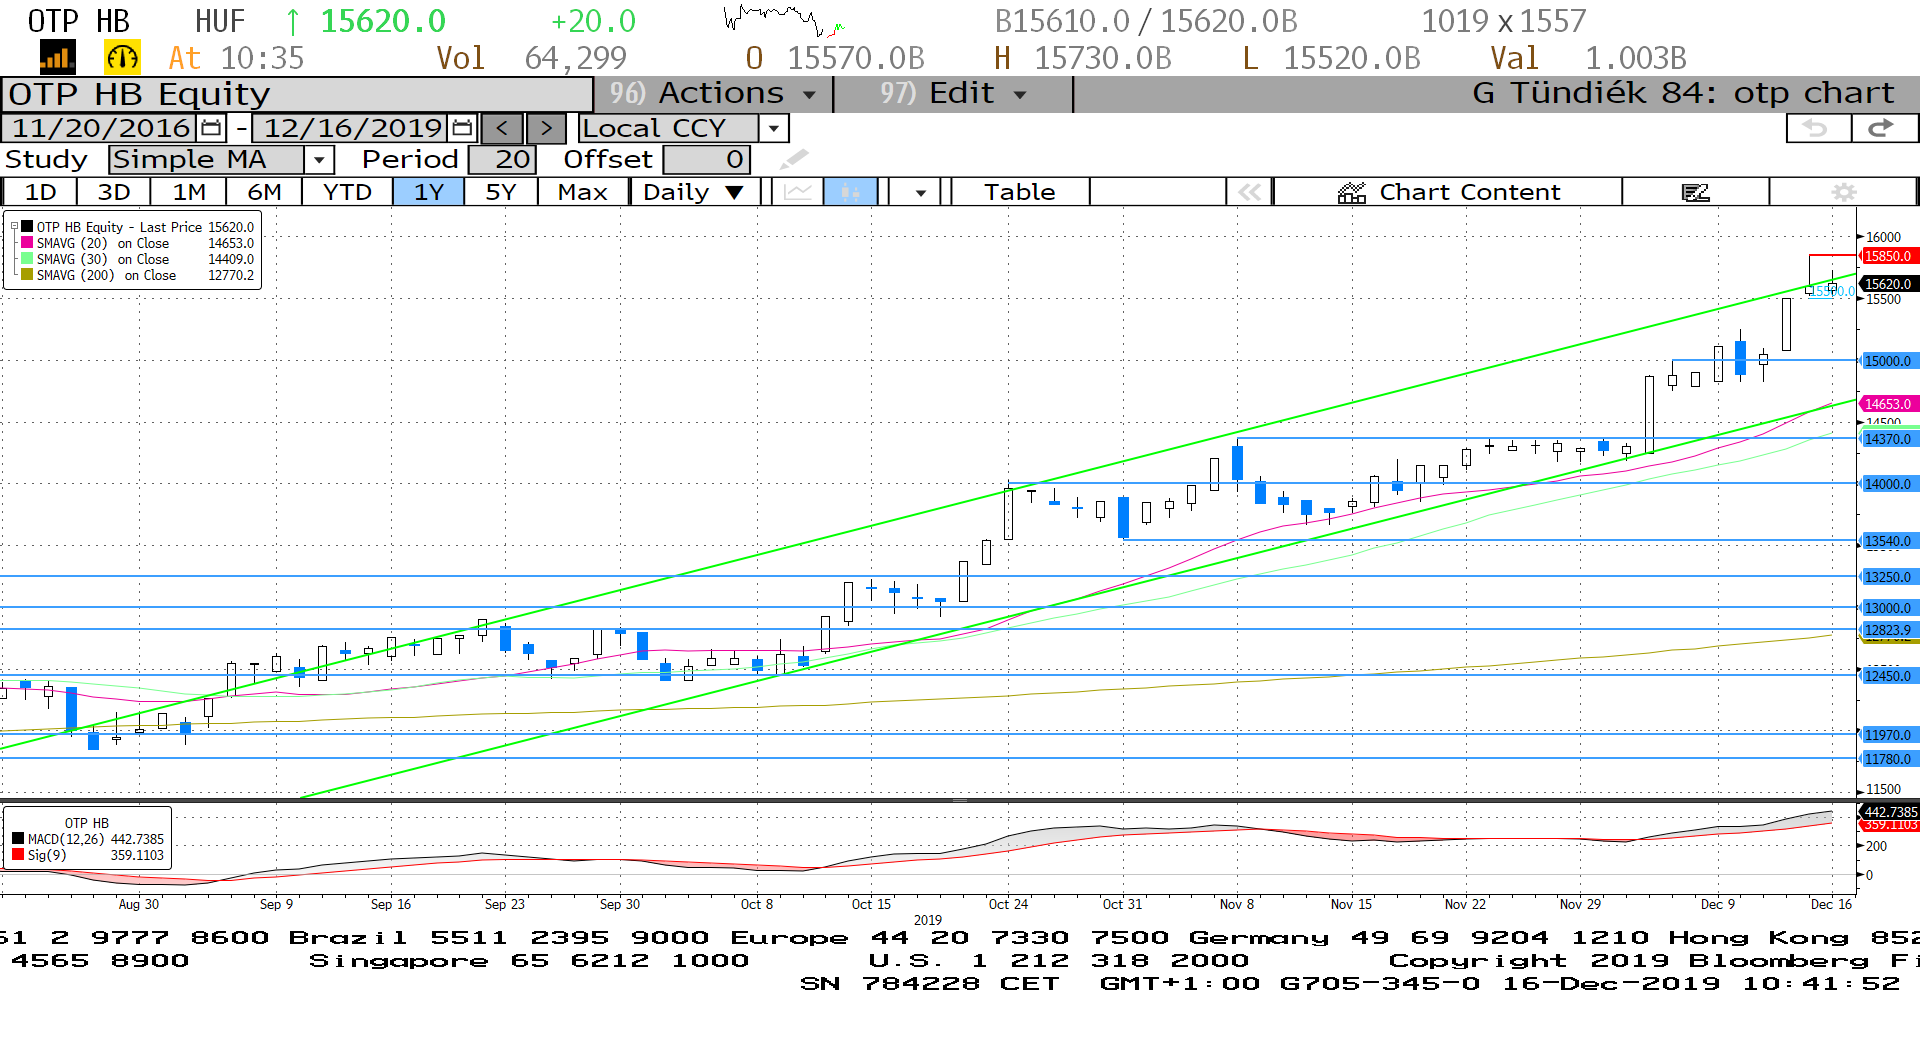Open the 97) Edit menu

(x=953, y=94)
